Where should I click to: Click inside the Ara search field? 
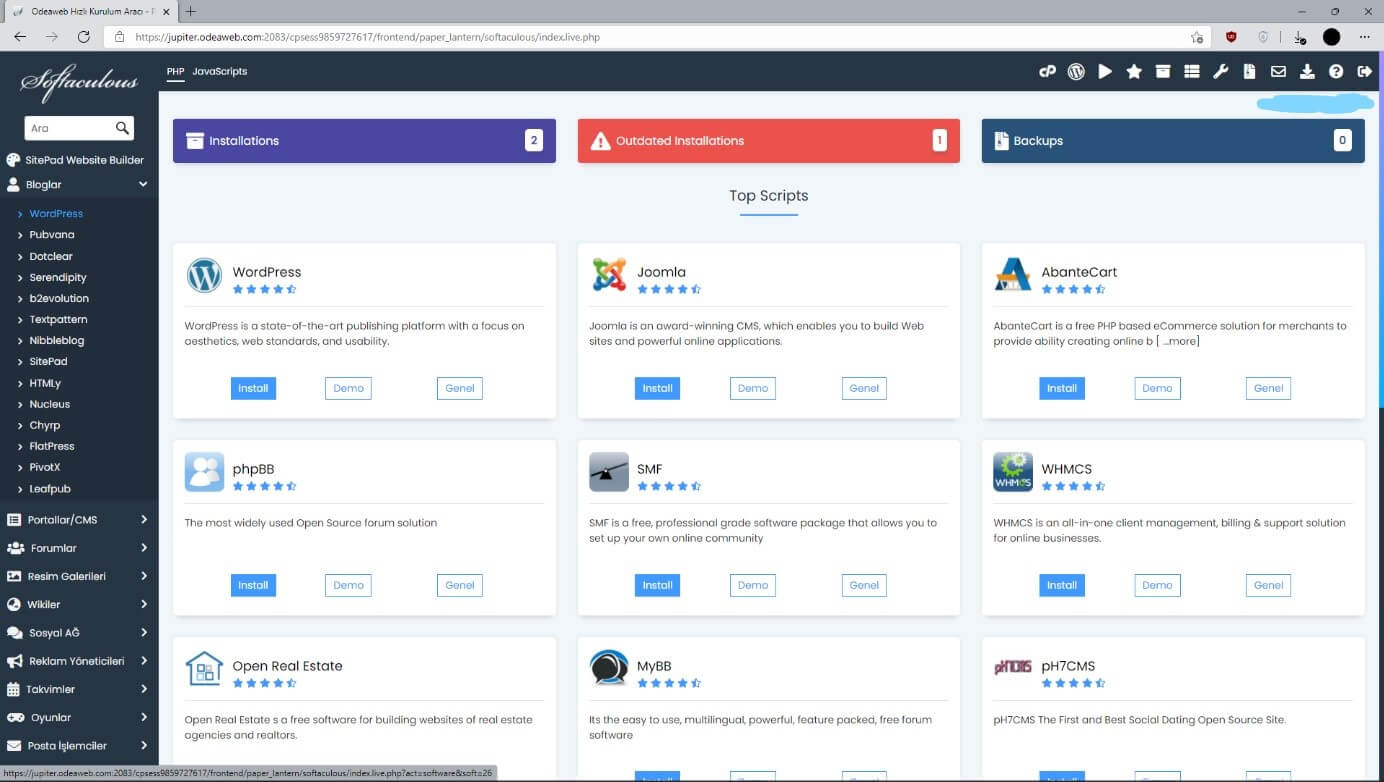click(70, 128)
